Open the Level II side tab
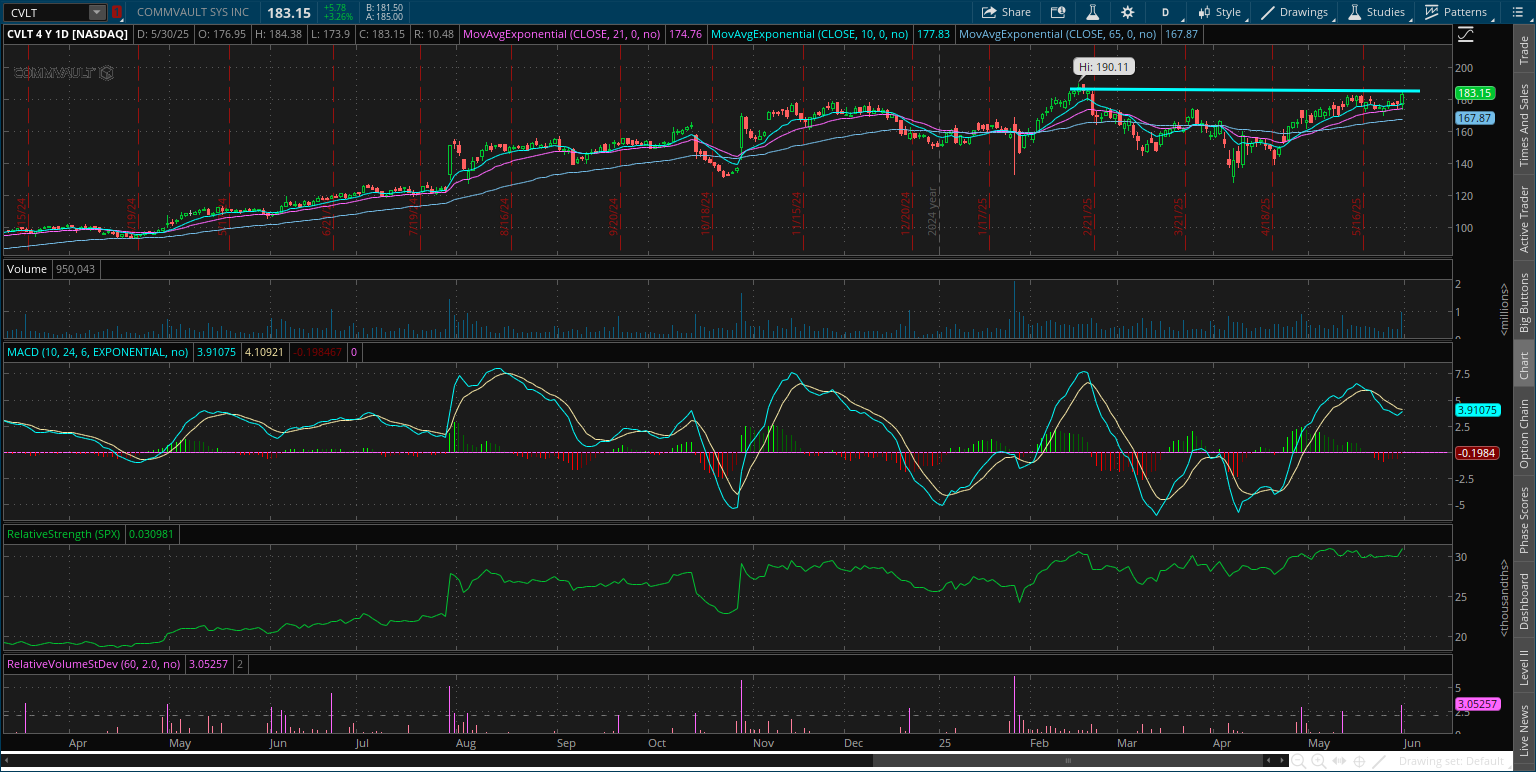1536x772 pixels. [1524, 667]
